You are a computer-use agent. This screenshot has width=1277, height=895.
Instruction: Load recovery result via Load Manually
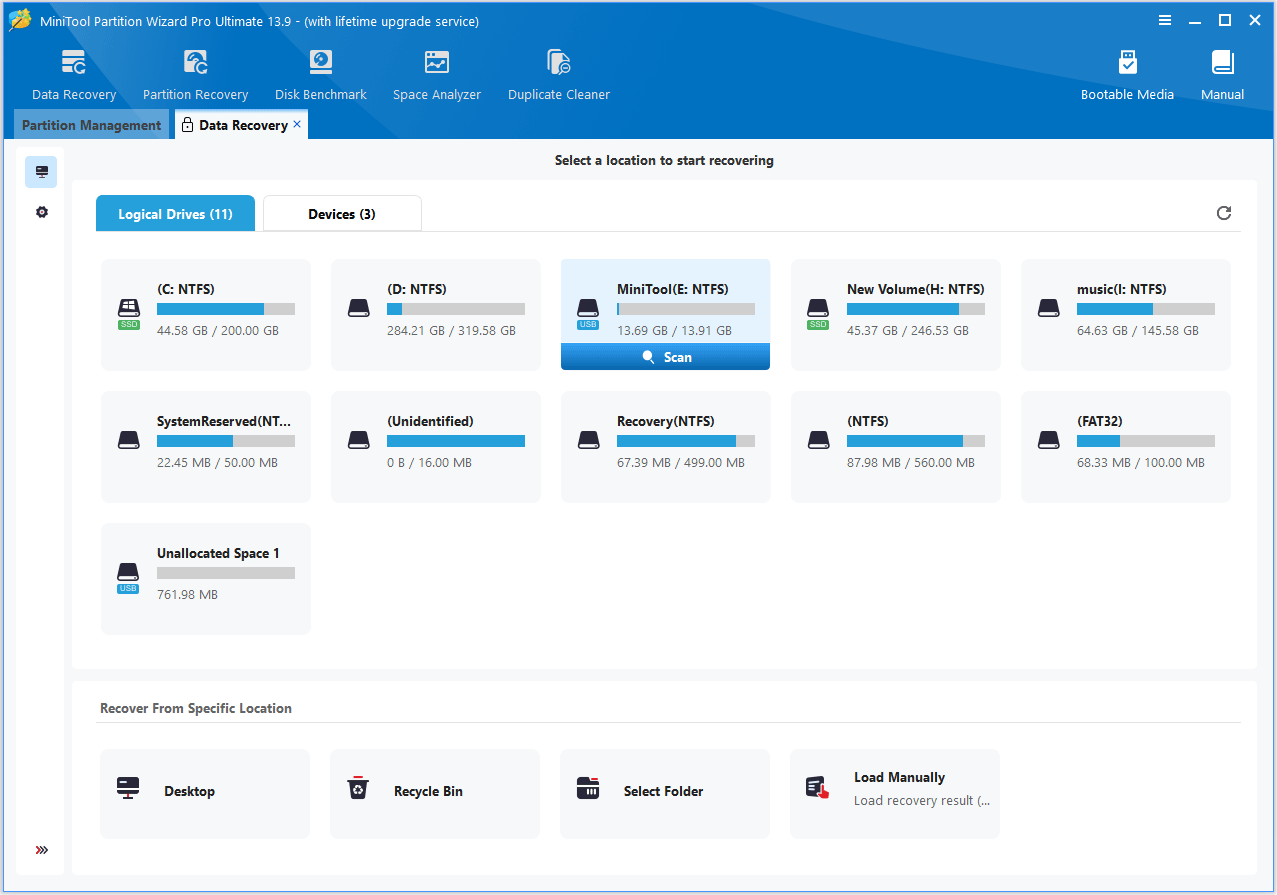(895, 793)
